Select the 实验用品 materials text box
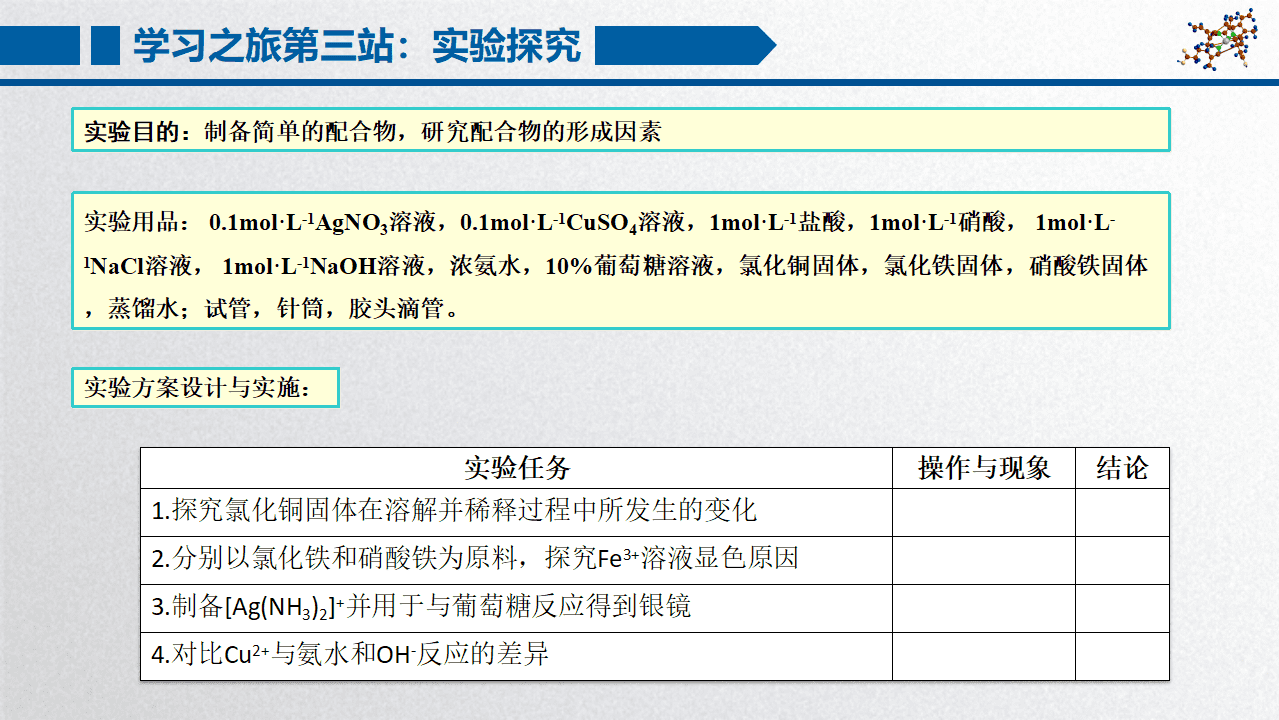The image size is (1279, 720). tap(621, 261)
